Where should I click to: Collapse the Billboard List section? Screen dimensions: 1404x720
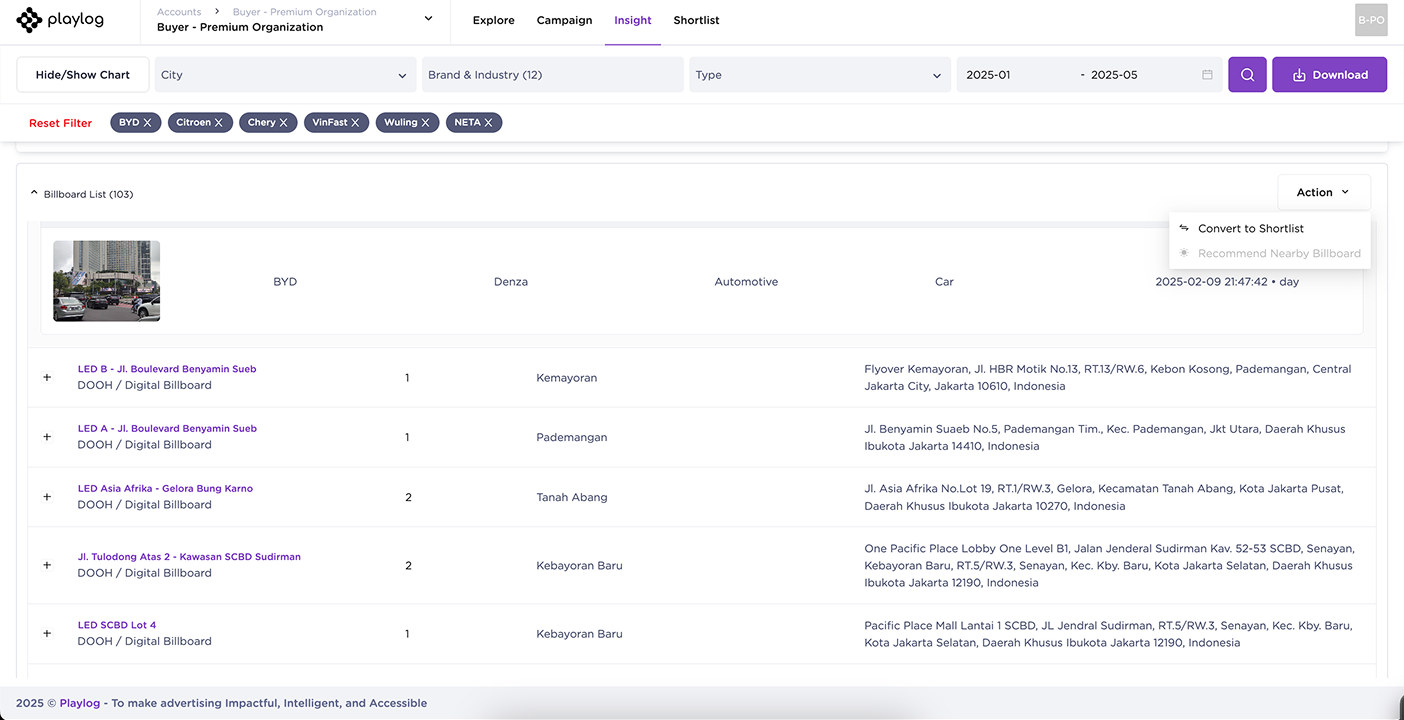pyautogui.click(x=34, y=194)
